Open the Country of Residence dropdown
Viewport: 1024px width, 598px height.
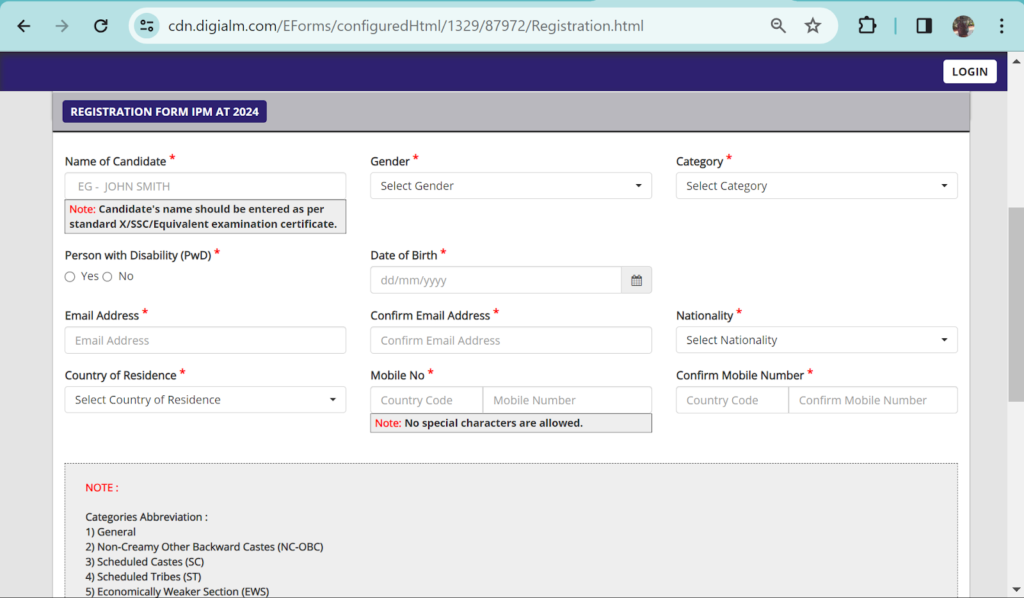click(205, 400)
